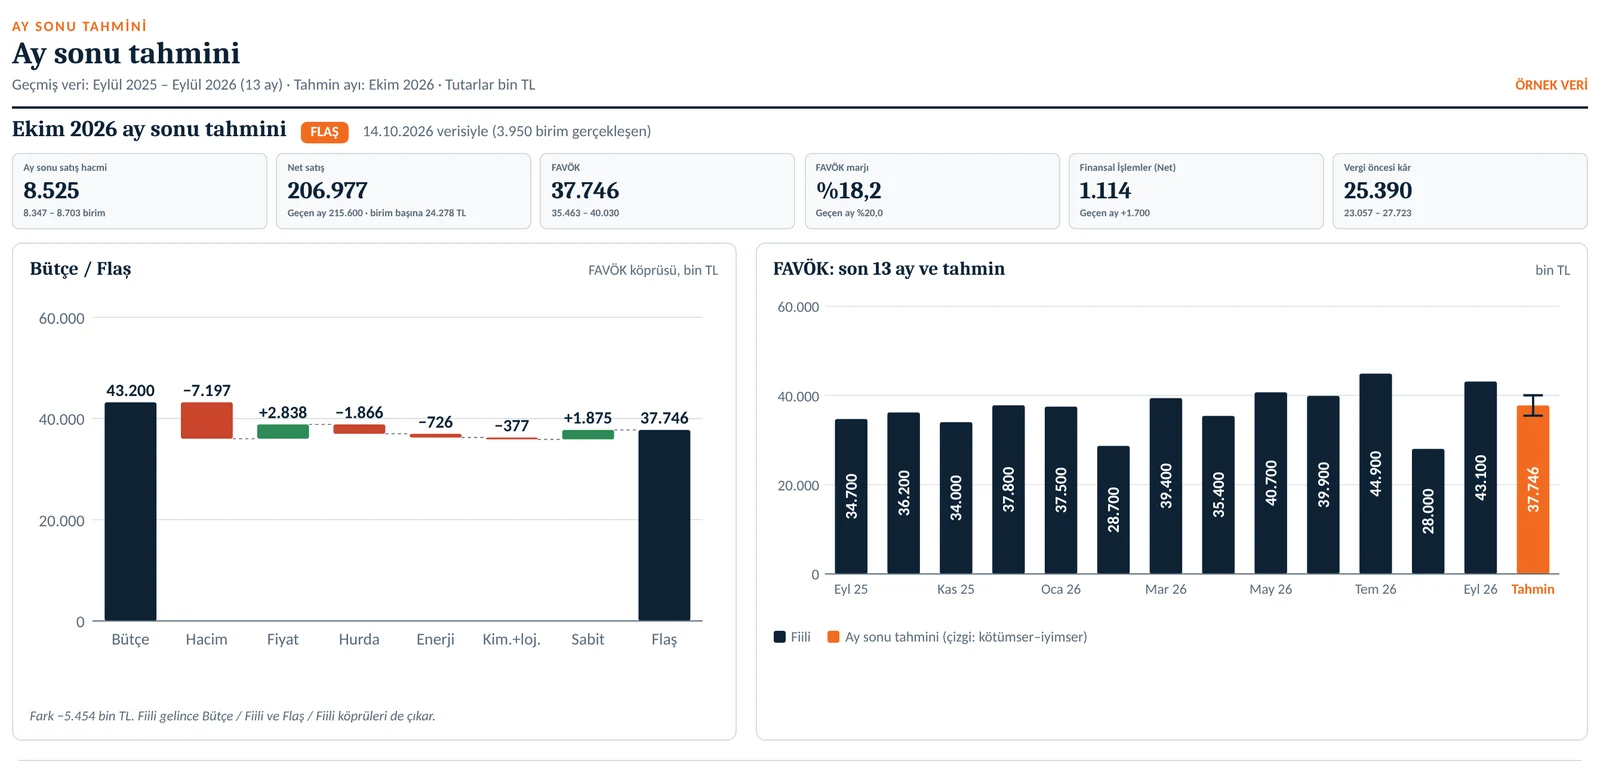Open the Ay sonu satış hacmi card

(x=139, y=191)
